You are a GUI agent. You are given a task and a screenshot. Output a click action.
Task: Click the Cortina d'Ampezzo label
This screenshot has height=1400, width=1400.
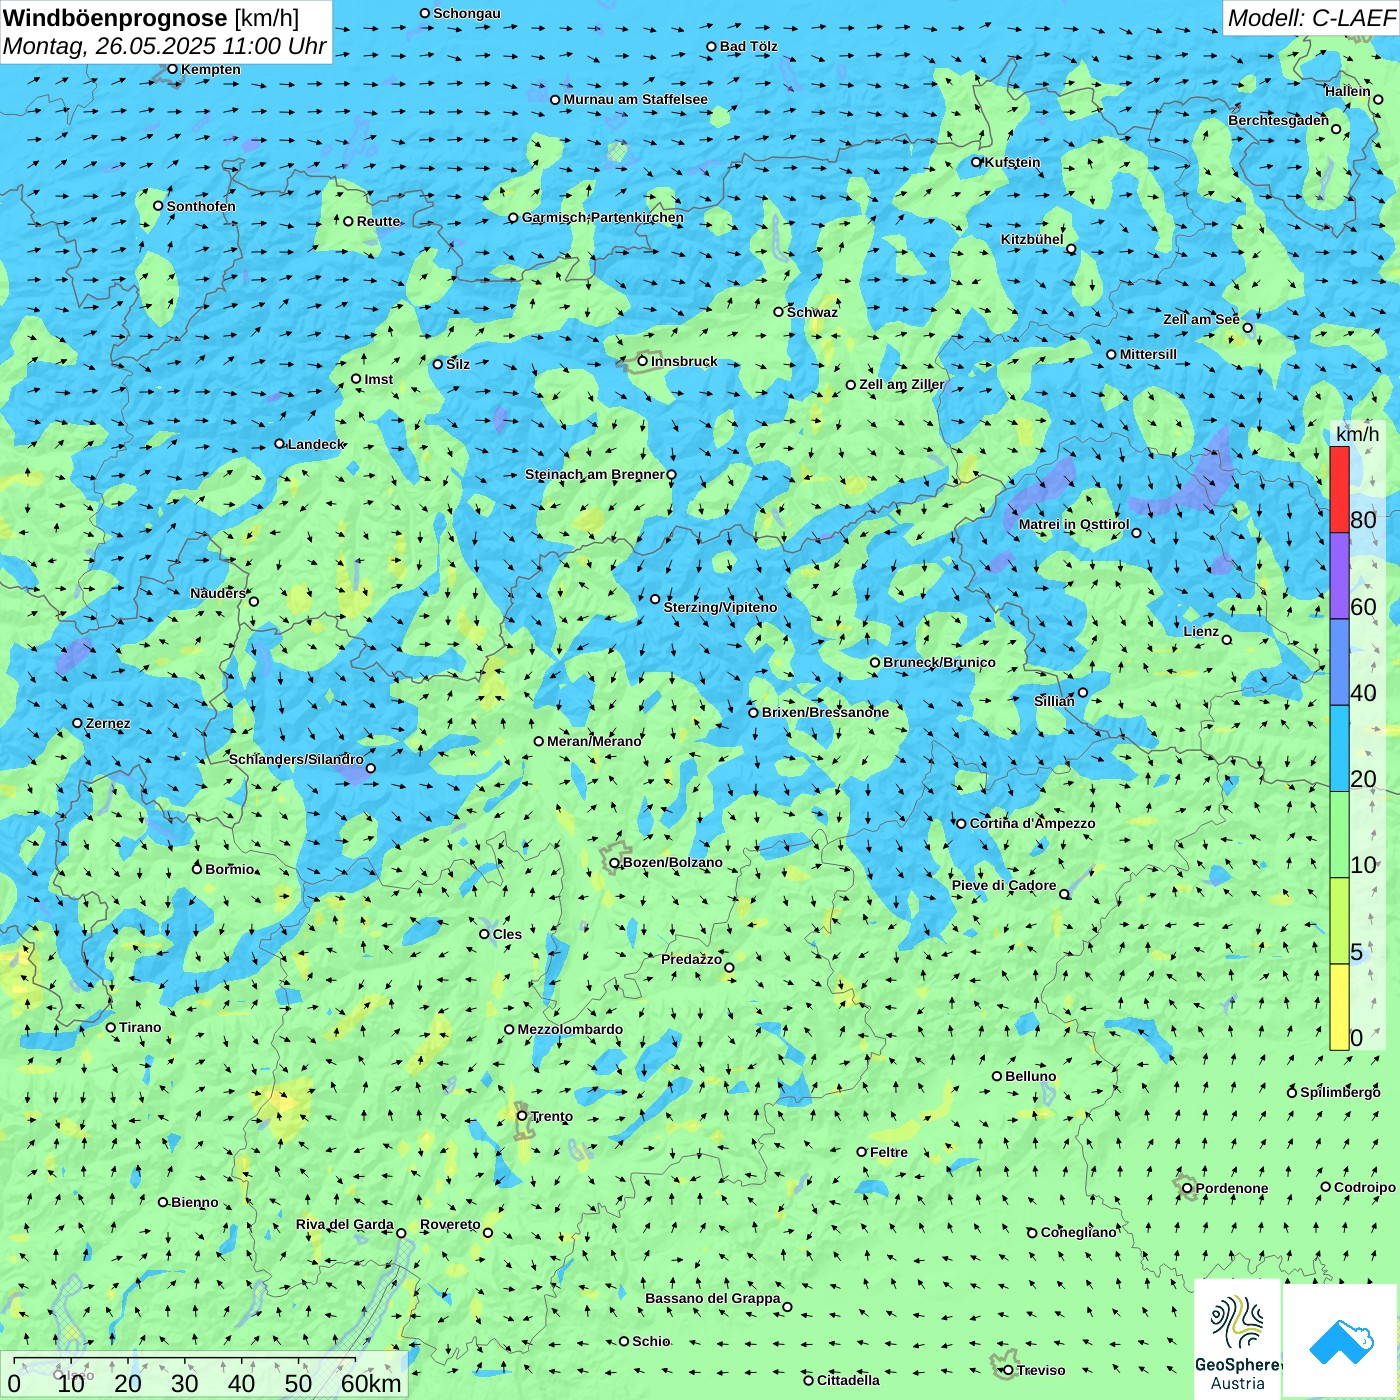pos(1032,823)
